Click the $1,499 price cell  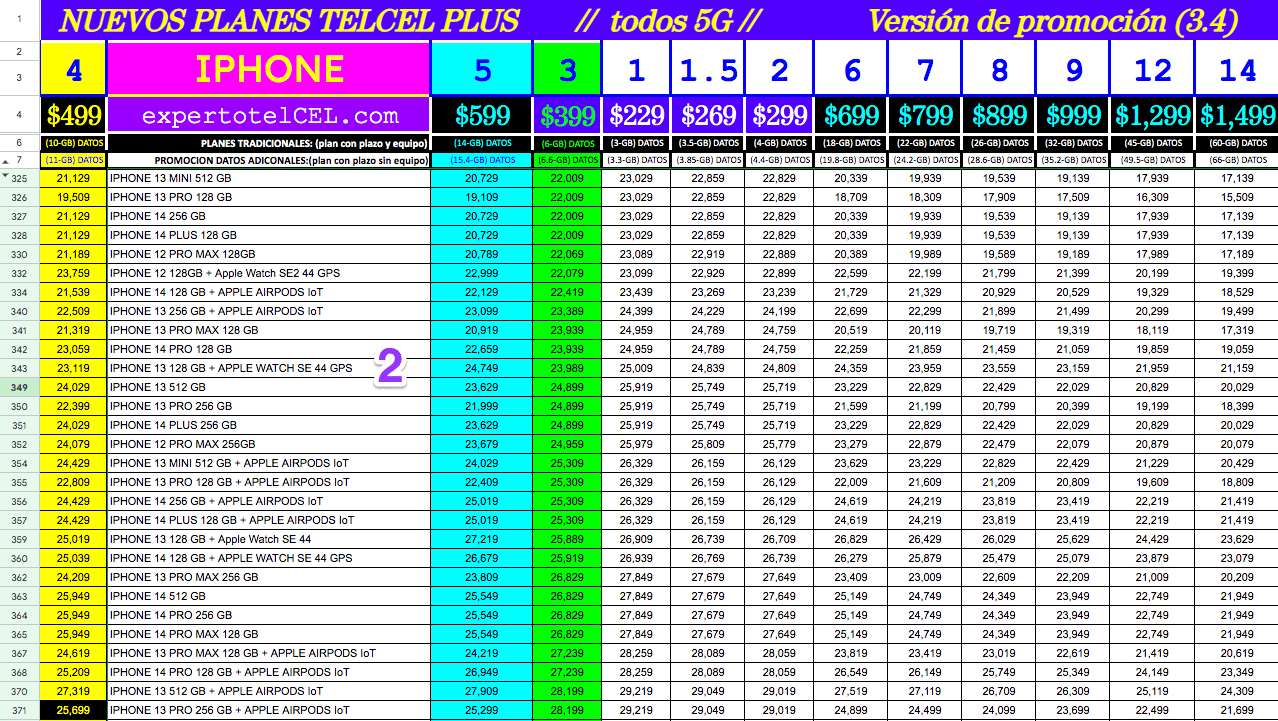coord(1238,116)
